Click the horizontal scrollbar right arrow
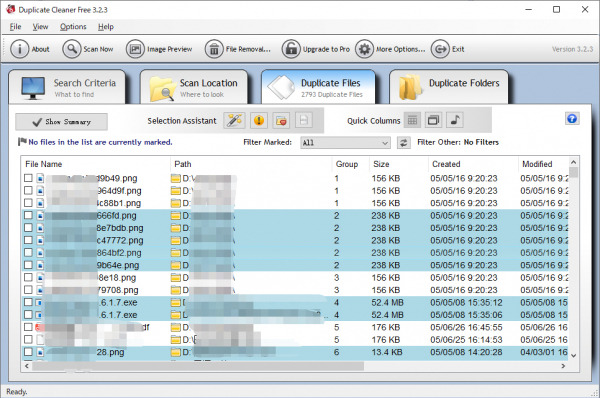The width and height of the screenshot is (600, 398). [563, 366]
